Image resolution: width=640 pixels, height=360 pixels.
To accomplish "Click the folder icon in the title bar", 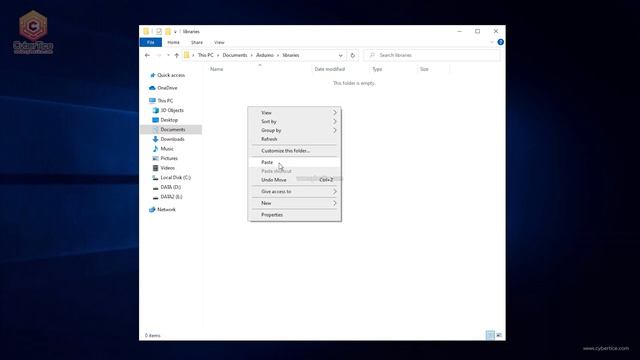I will [146, 31].
